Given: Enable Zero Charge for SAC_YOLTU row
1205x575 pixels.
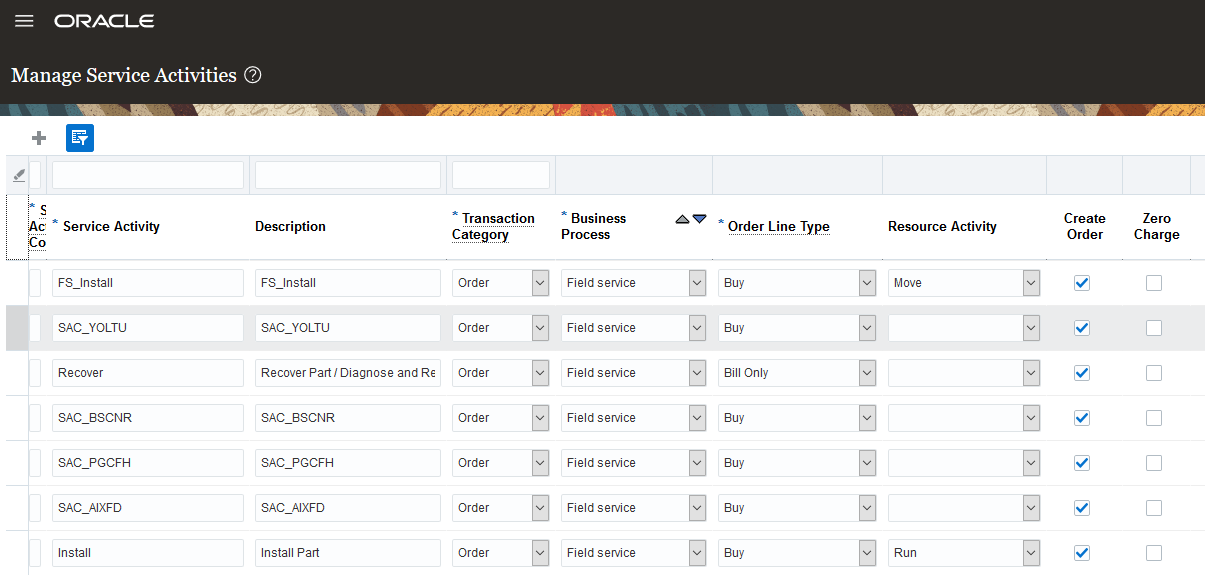Looking at the screenshot, I should [x=1154, y=328].
